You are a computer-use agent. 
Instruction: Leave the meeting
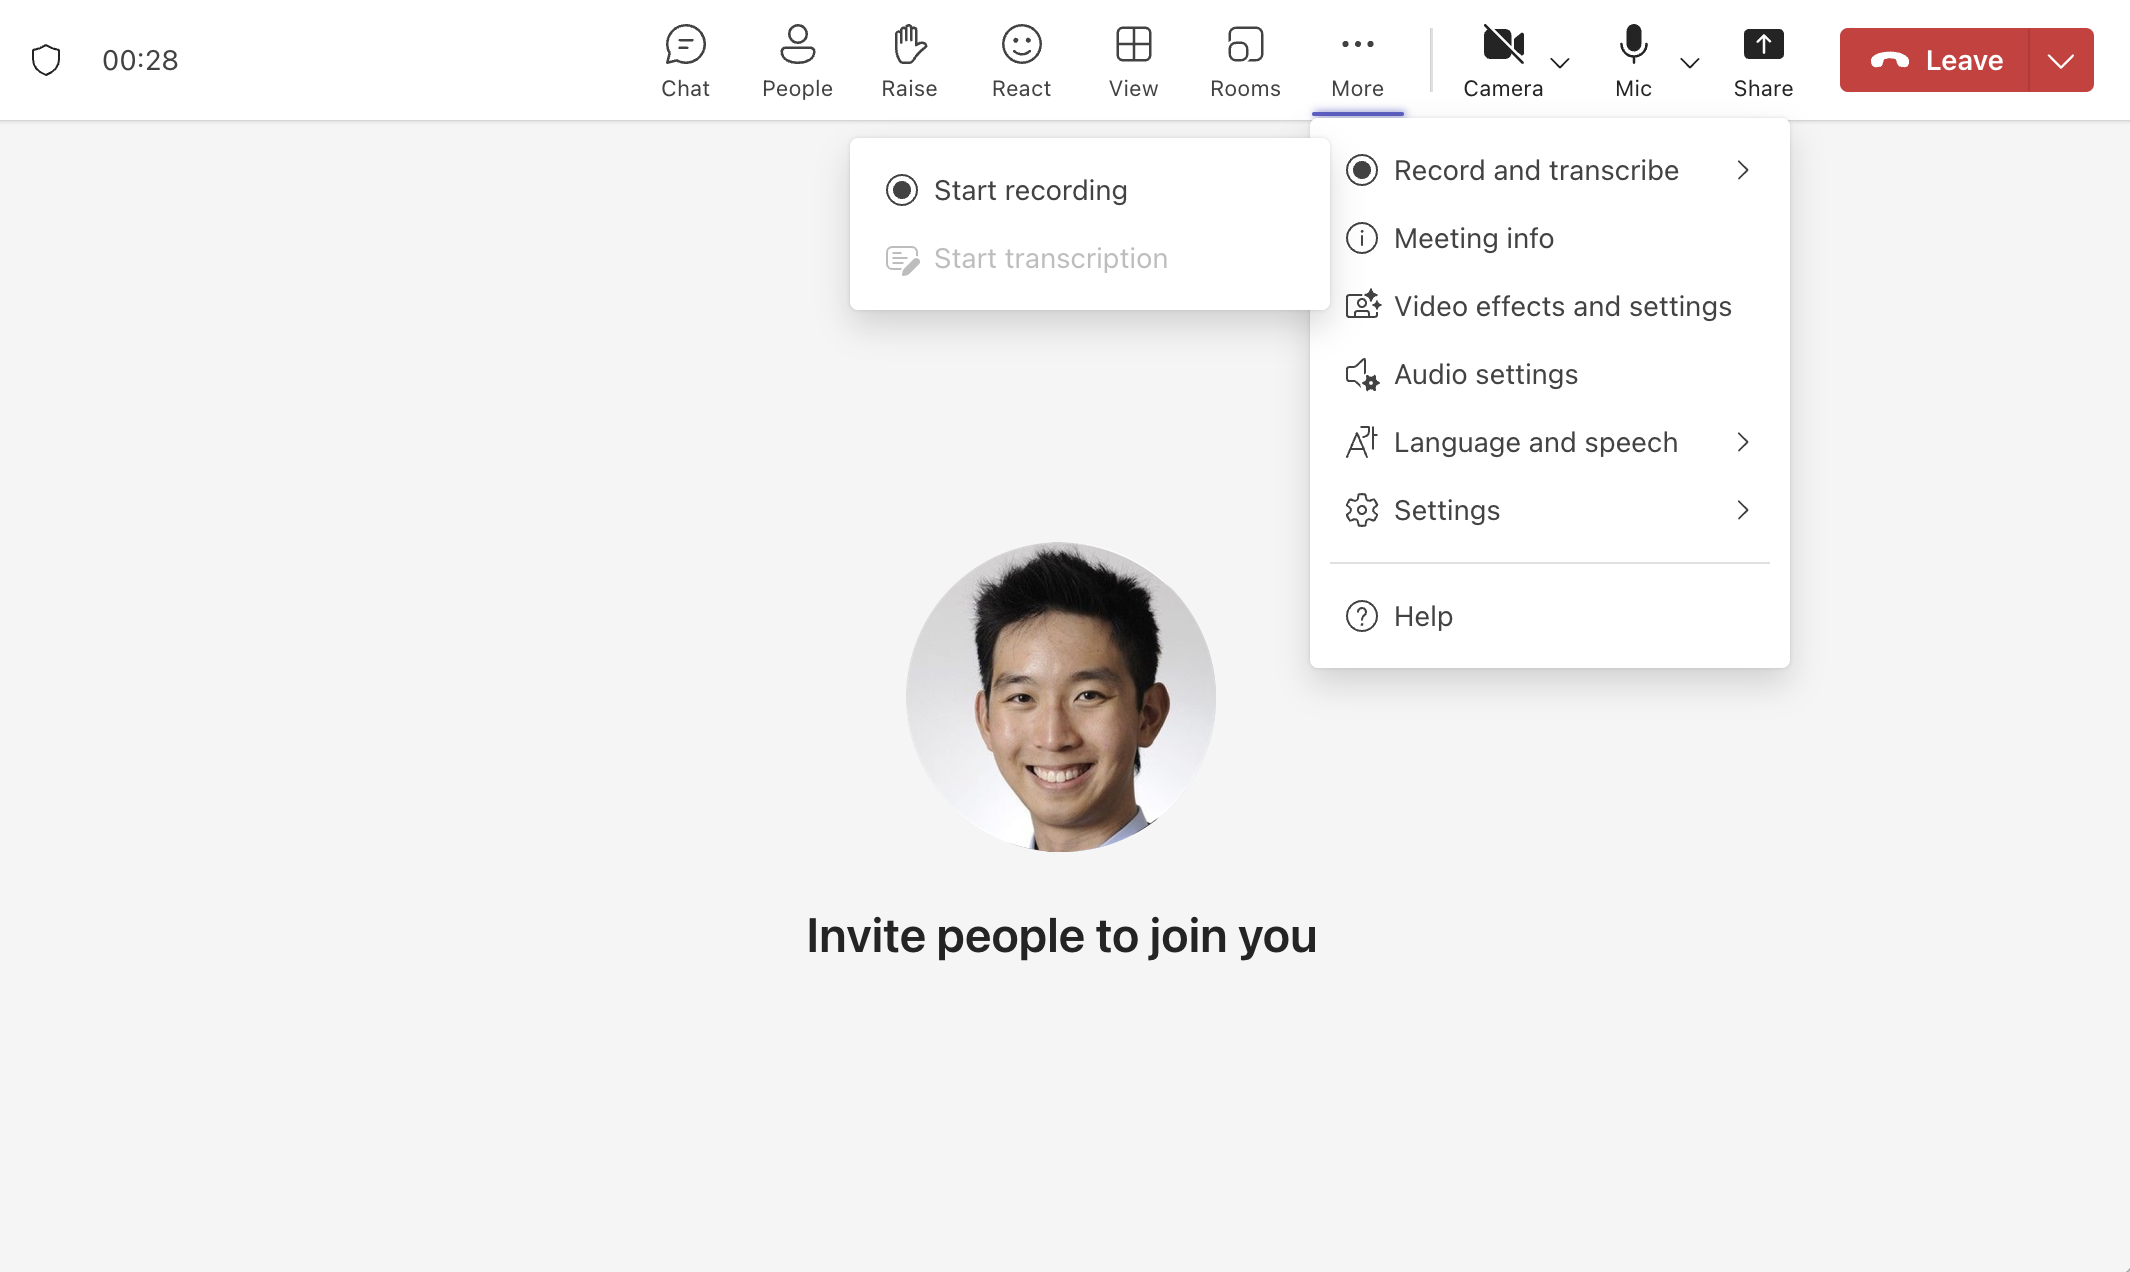1937,60
